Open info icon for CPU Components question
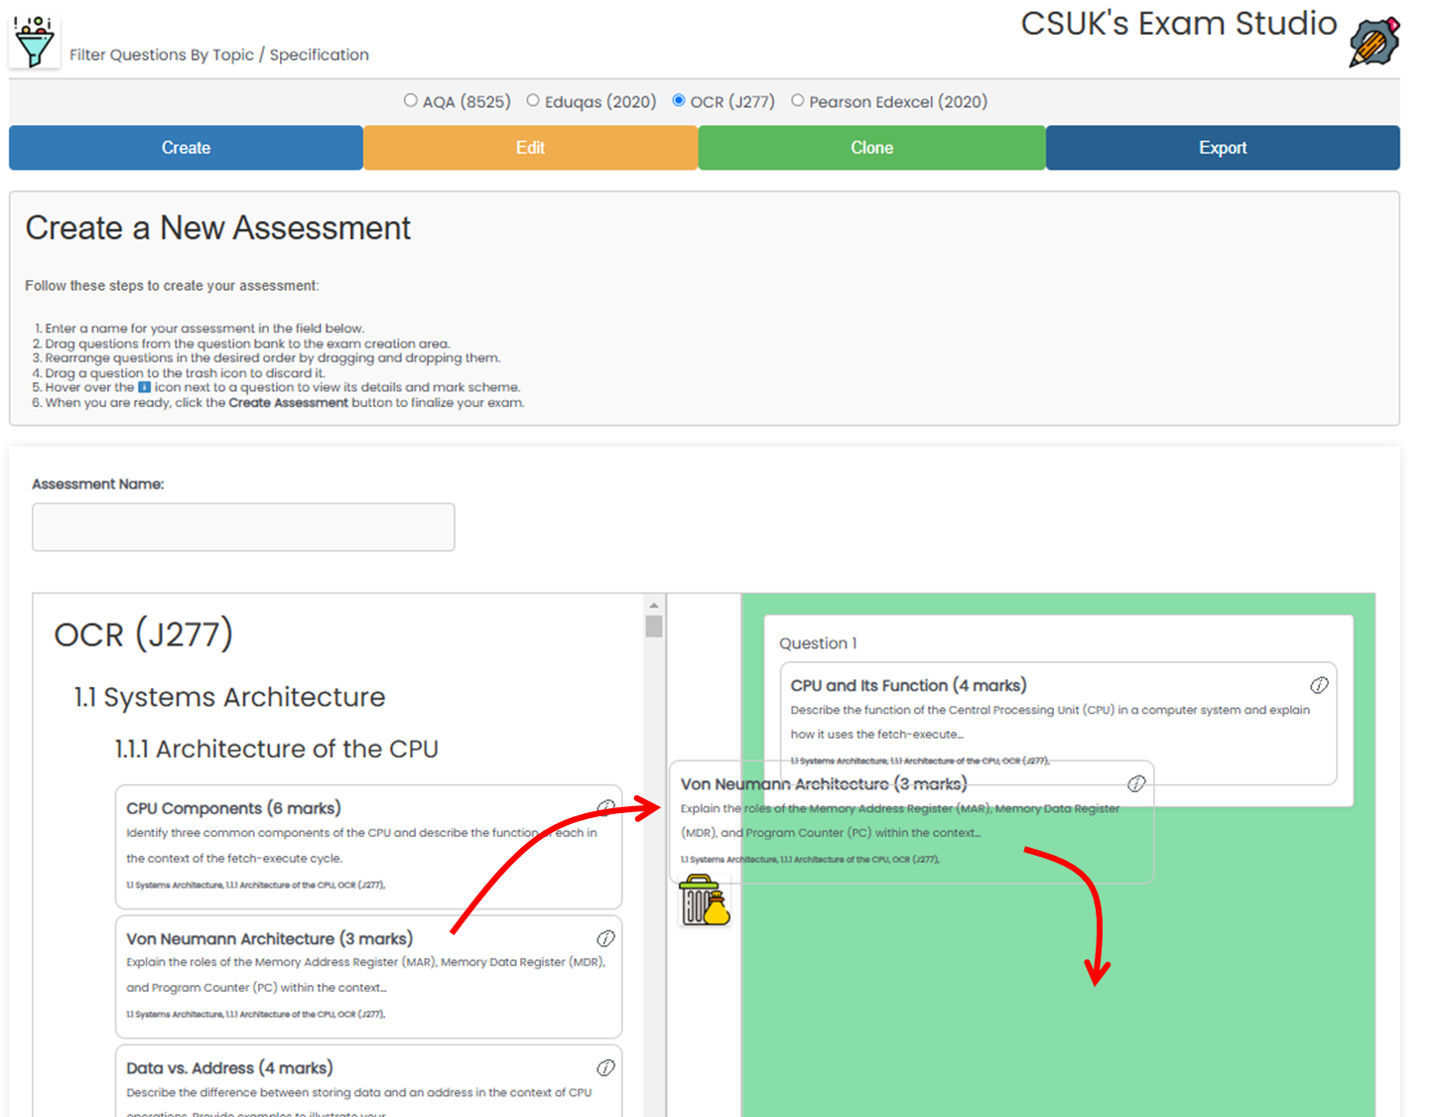The width and height of the screenshot is (1445, 1117). coord(606,807)
